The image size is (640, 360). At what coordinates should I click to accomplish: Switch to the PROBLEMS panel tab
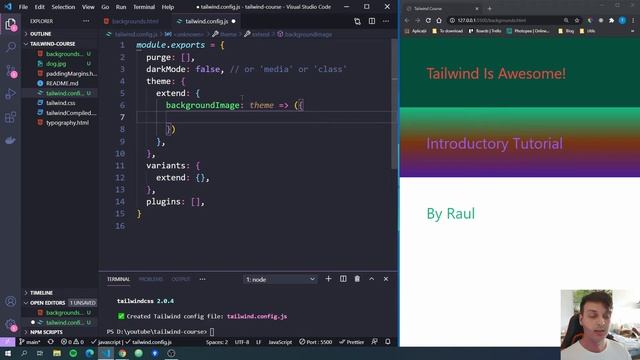[x=151, y=279]
